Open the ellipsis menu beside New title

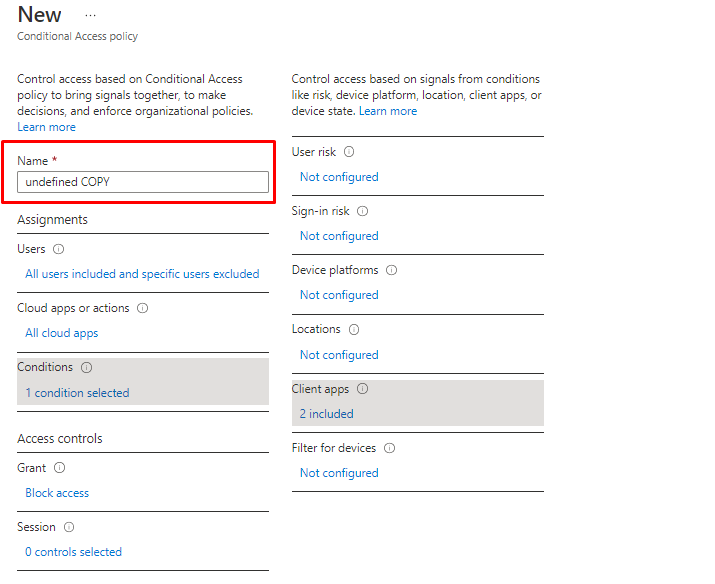(x=90, y=16)
